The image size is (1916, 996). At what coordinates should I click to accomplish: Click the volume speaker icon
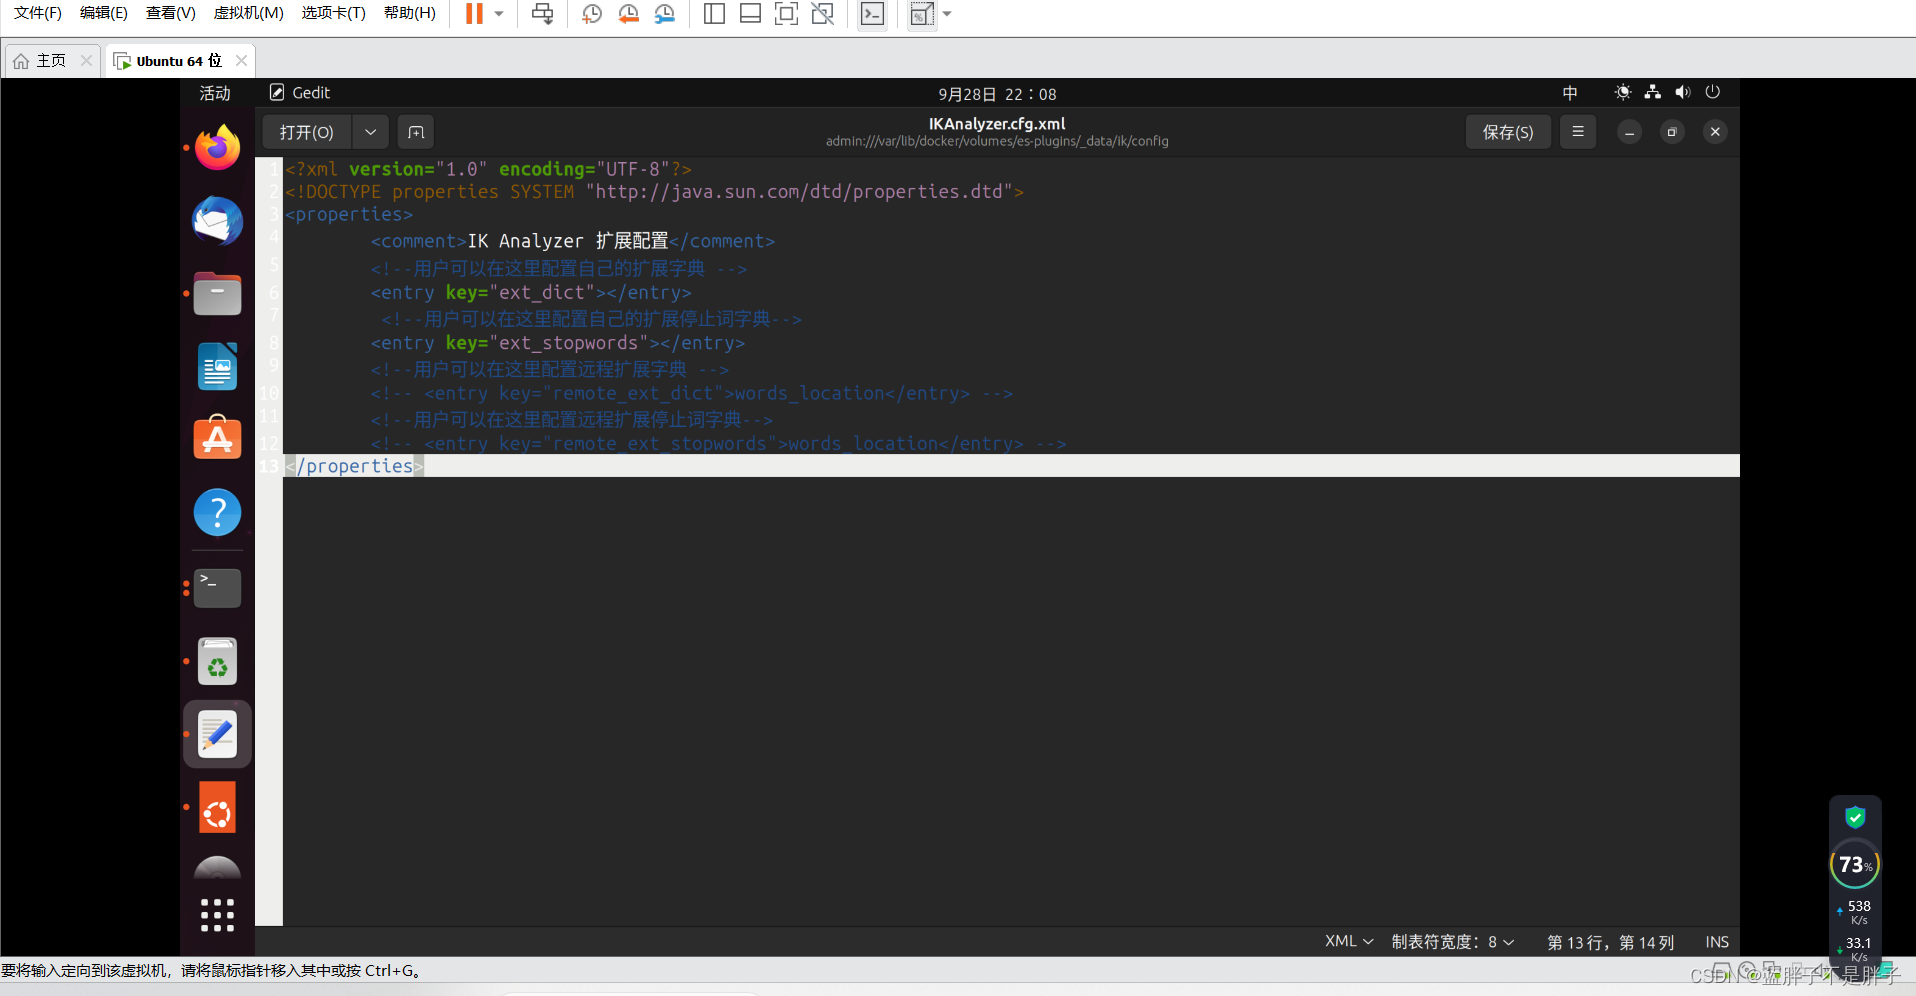[x=1683, y=92]
